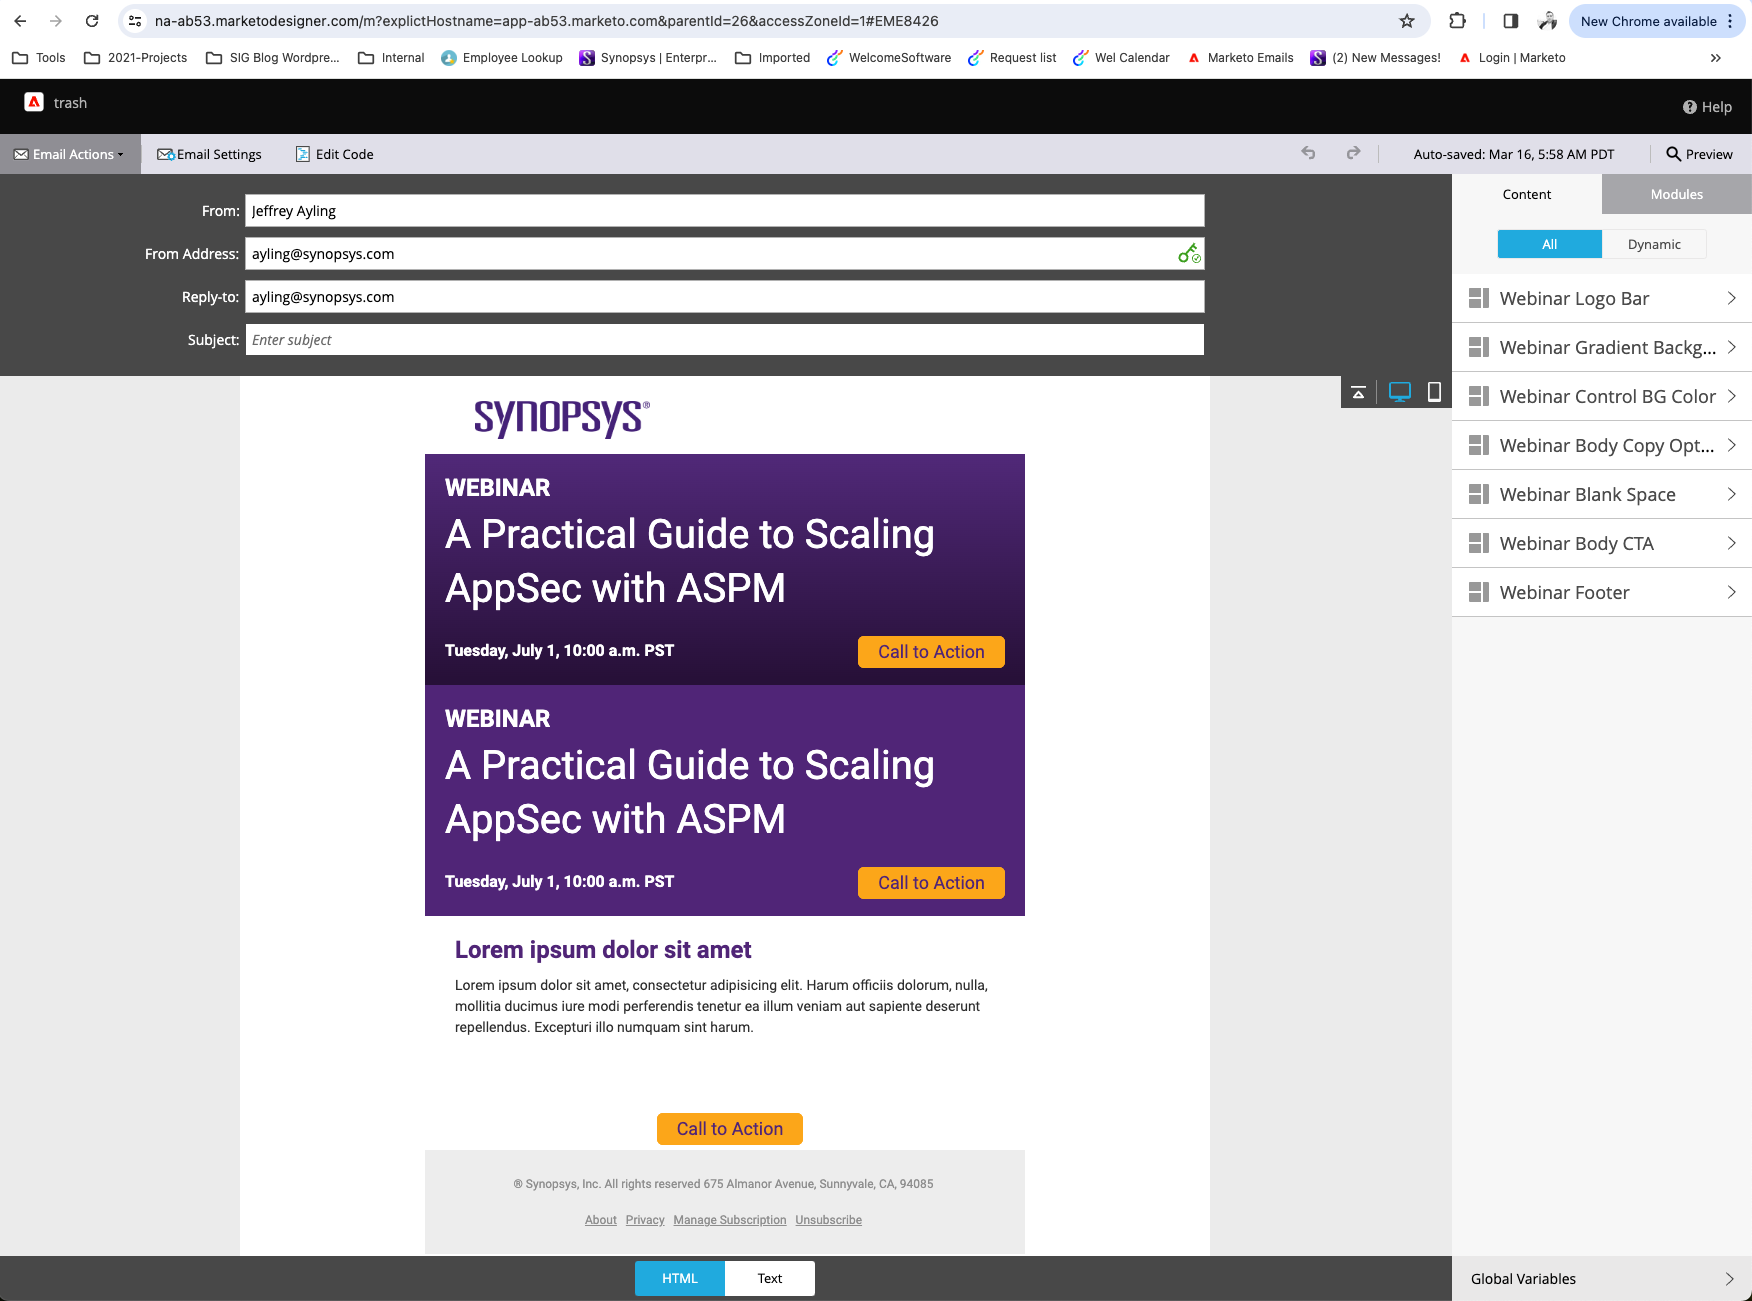Click the Subject input field
Viewport: 1752px width, 1301px height.
(x=724, y=340)
